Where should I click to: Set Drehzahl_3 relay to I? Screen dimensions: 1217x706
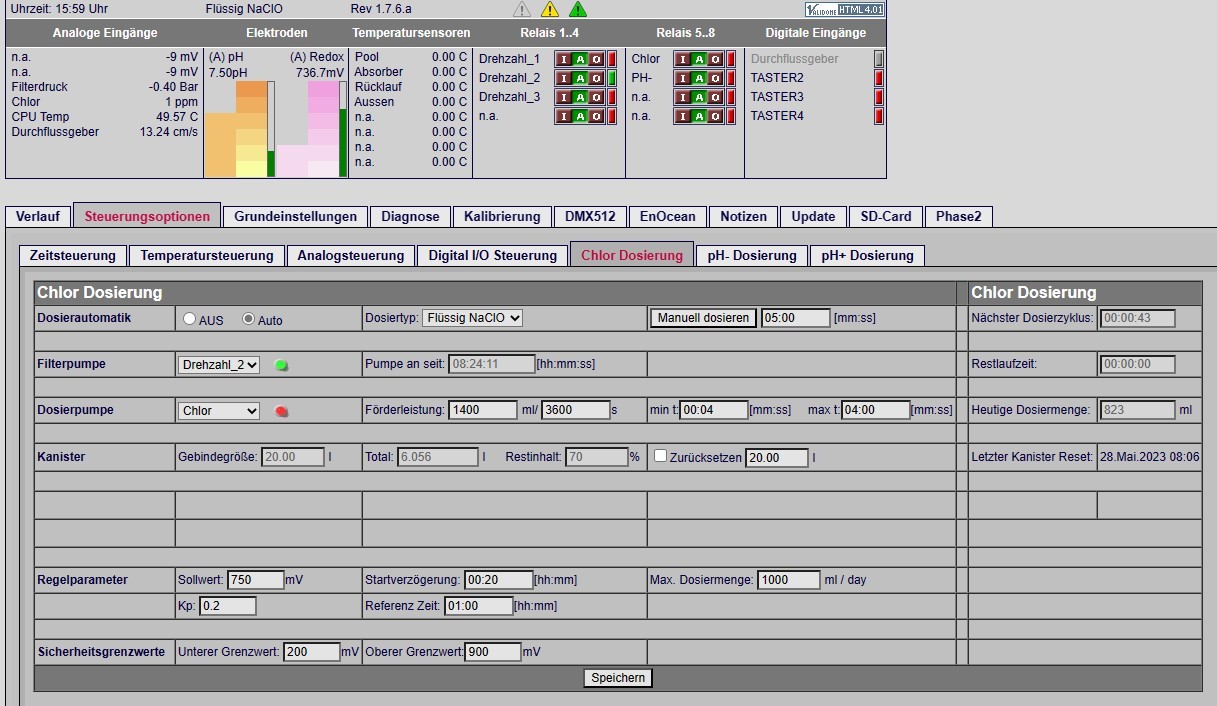pyautogui.click(x=564, y=97)
